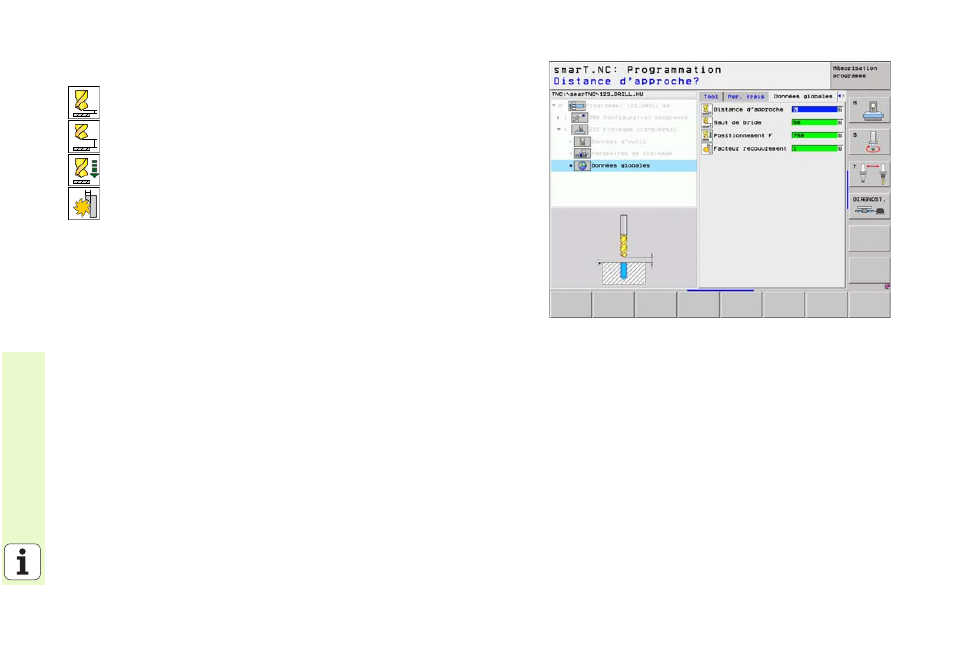
Task: Select the Paramètres de fraisage tree row
Action: coord(624,153)
